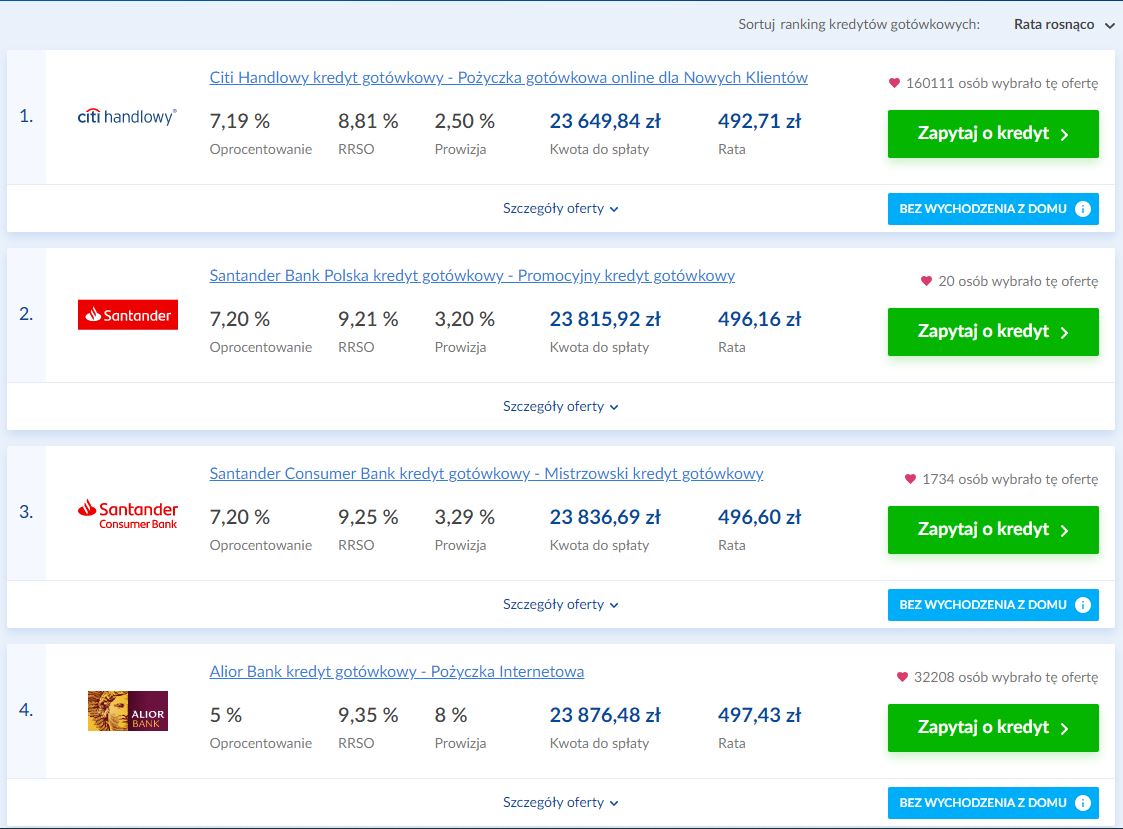Viewport: 1123px width, 829px height.
Task: Click the Santander Consumer Bank logo
Action: point(127,514)
